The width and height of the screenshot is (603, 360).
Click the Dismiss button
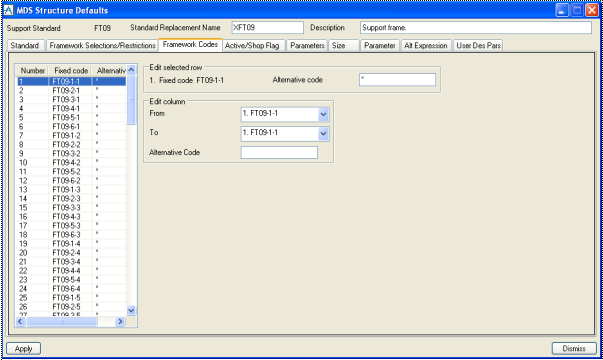574,348
